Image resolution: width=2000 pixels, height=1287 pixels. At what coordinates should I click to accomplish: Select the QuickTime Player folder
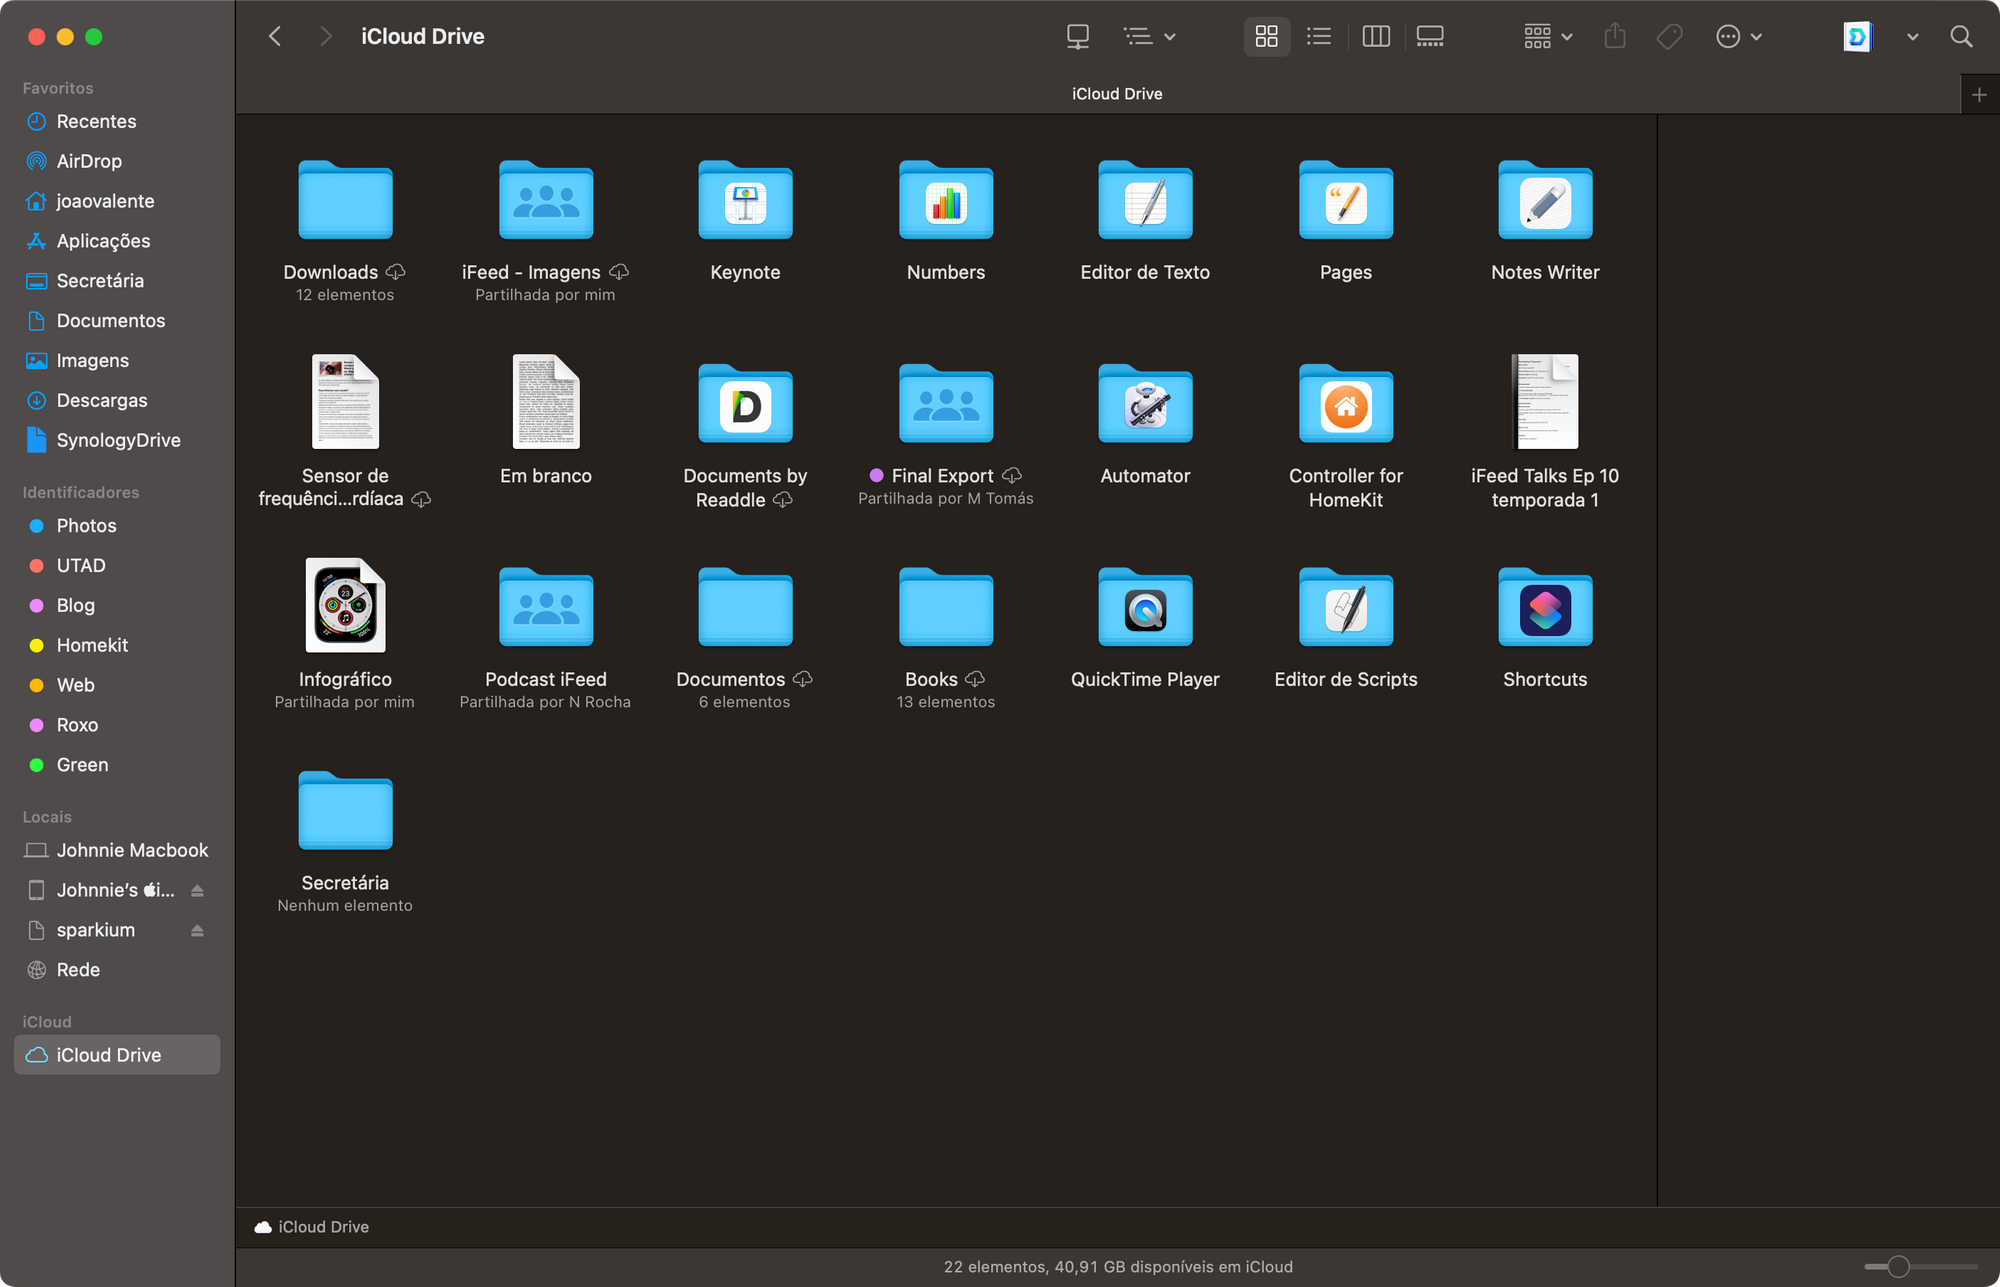pyautogui.click(x=1145, y=607)
